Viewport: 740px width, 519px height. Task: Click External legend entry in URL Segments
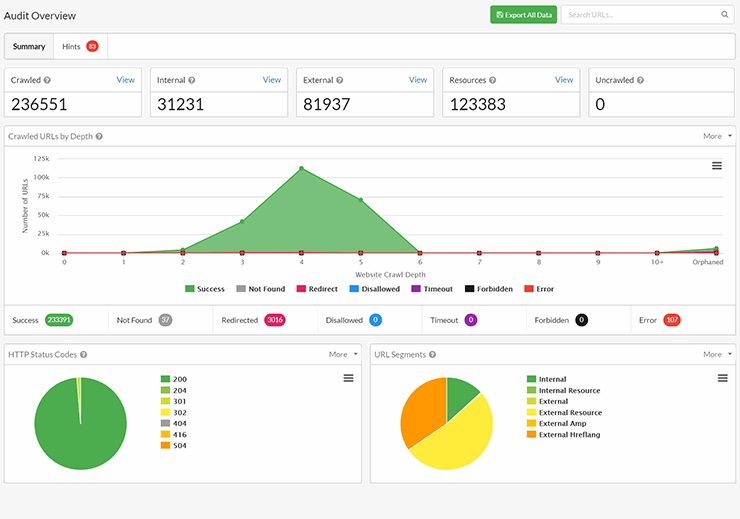tap(547, 401)
